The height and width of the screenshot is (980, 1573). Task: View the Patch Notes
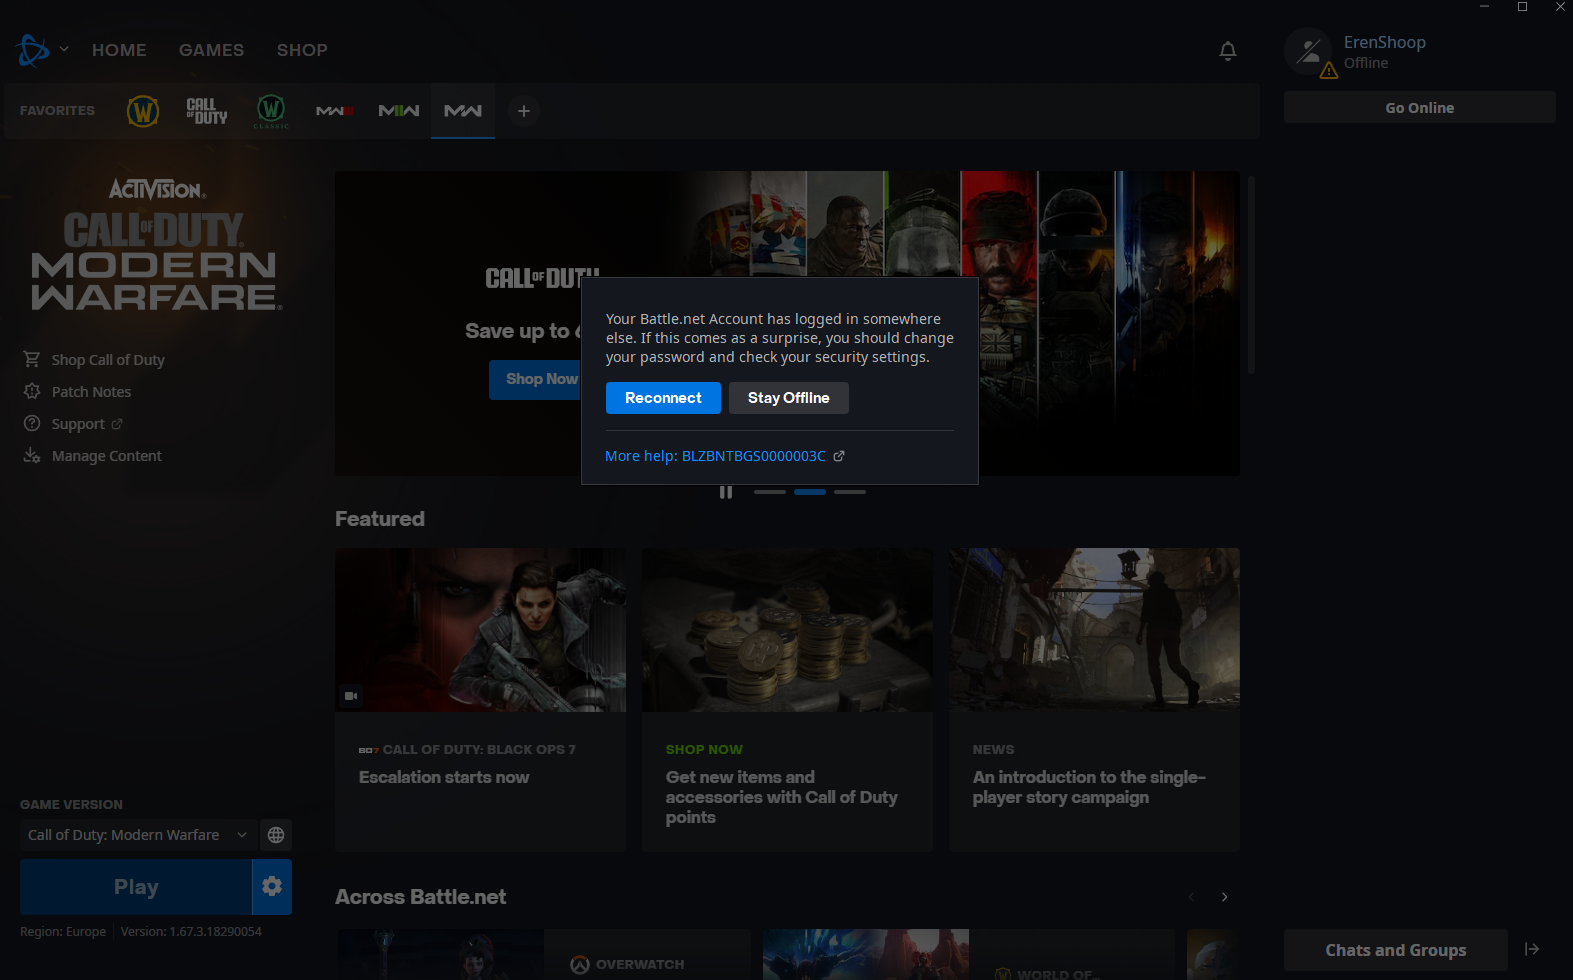[78, 392]
